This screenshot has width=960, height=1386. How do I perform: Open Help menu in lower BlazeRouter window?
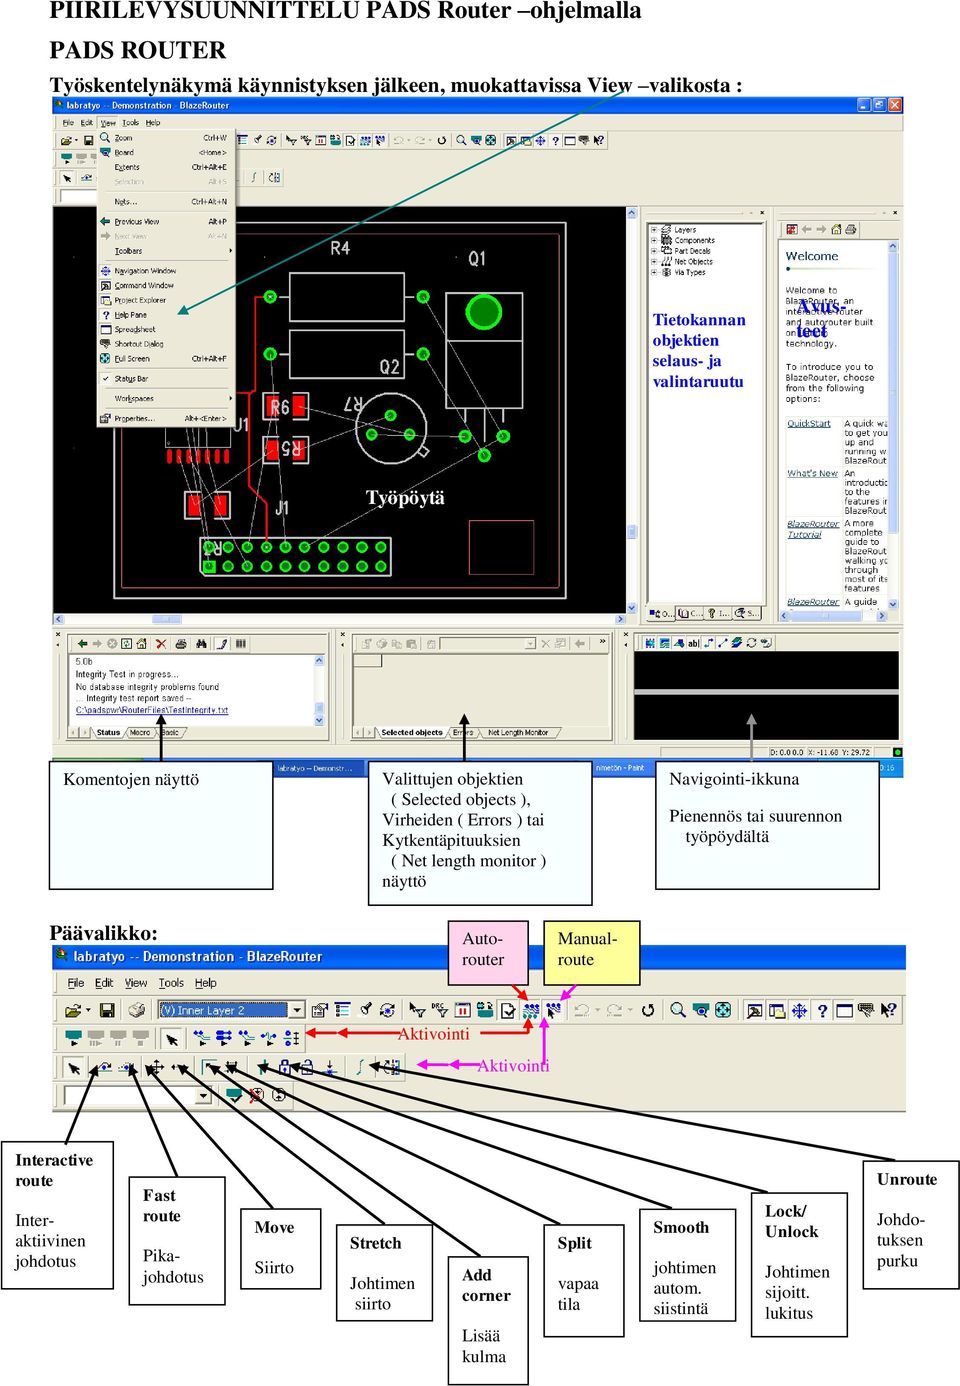(x=205, y=983)
